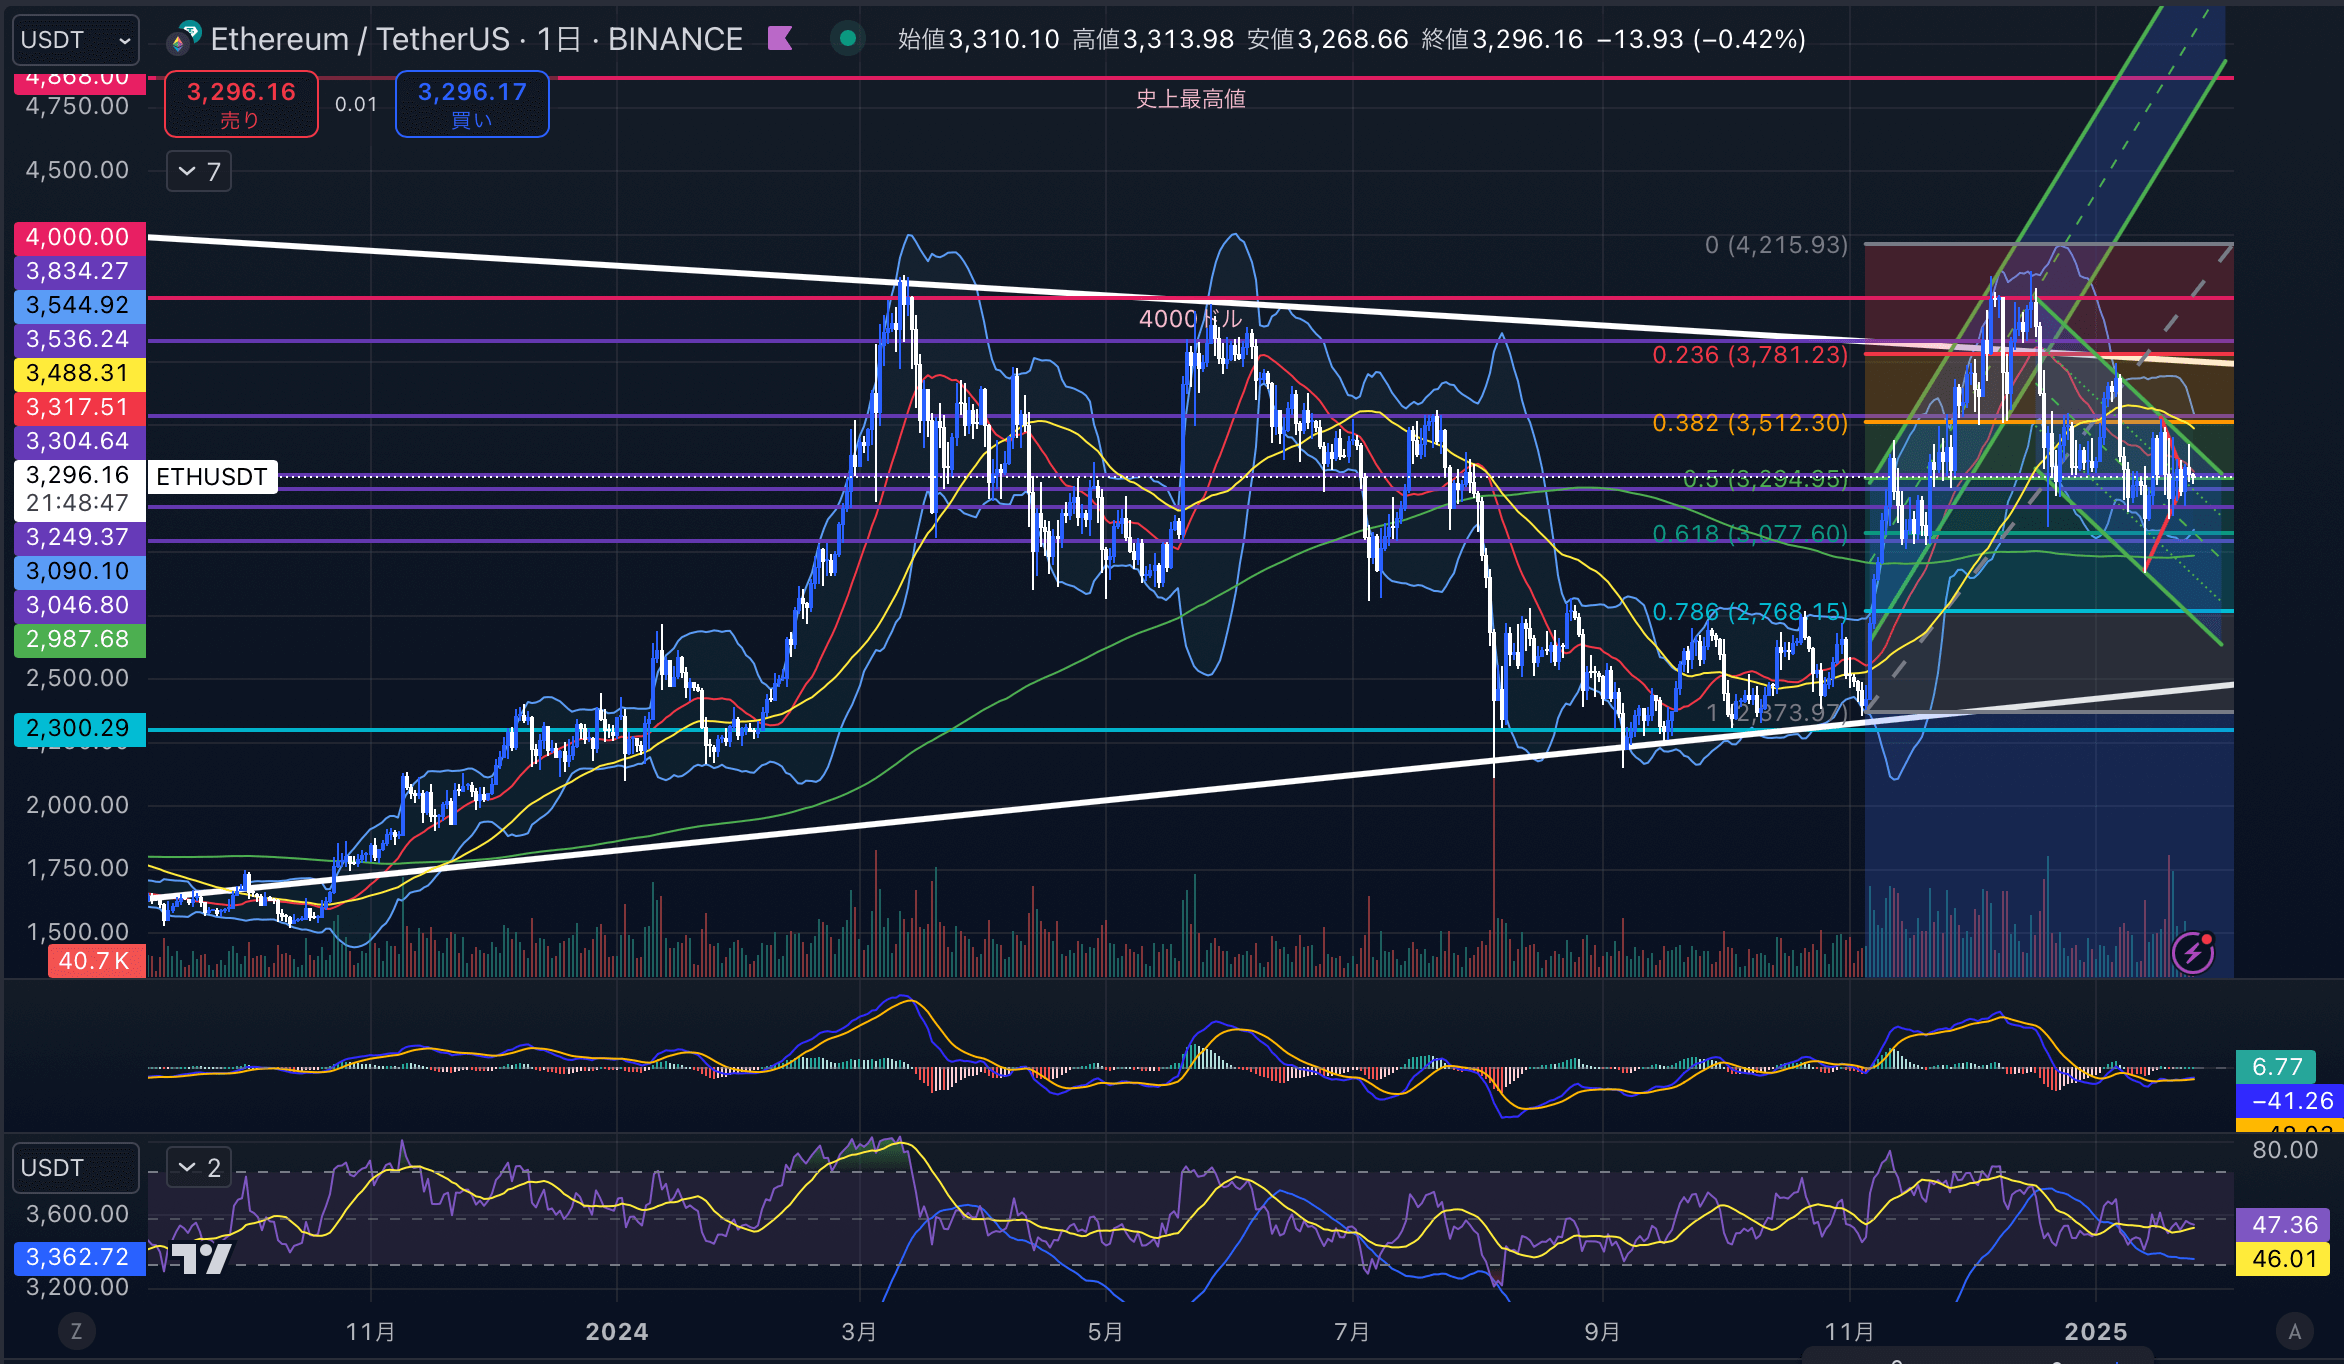2344x1364 pixels.
Task: Click the 史上最高値 chart annotation
Action: click(1190, 99)
